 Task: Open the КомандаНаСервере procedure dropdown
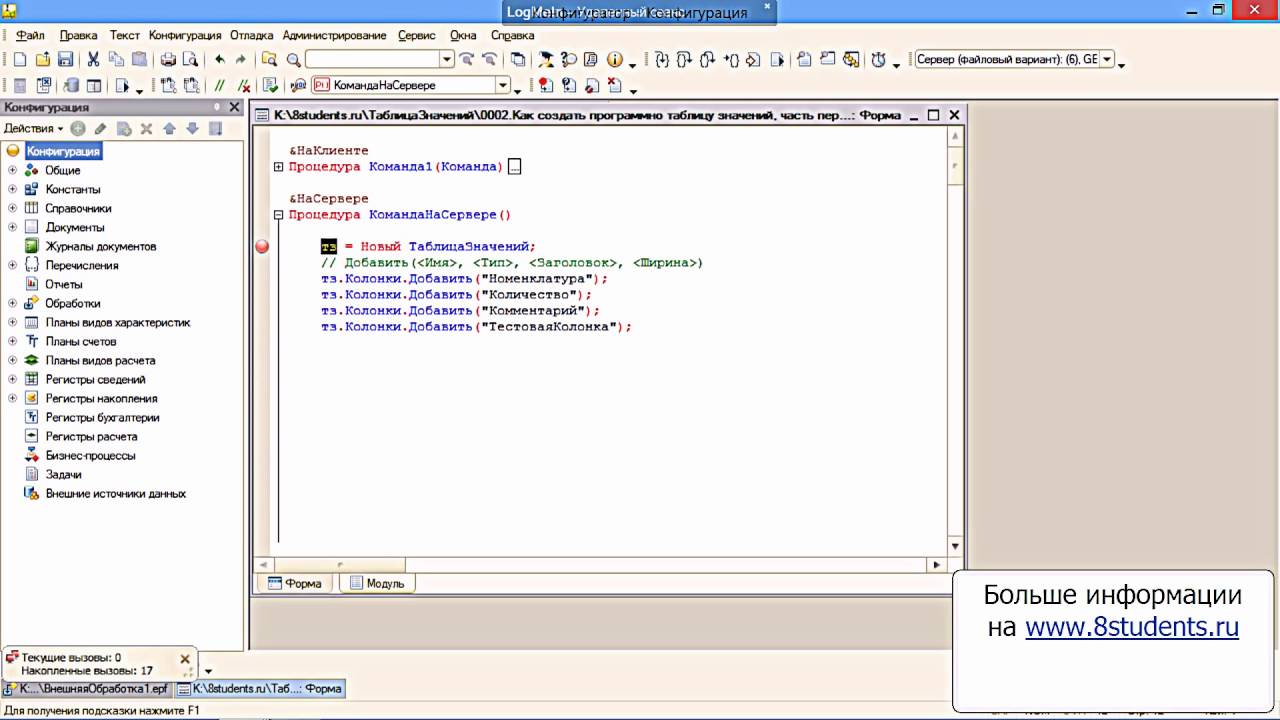(503, 86)
